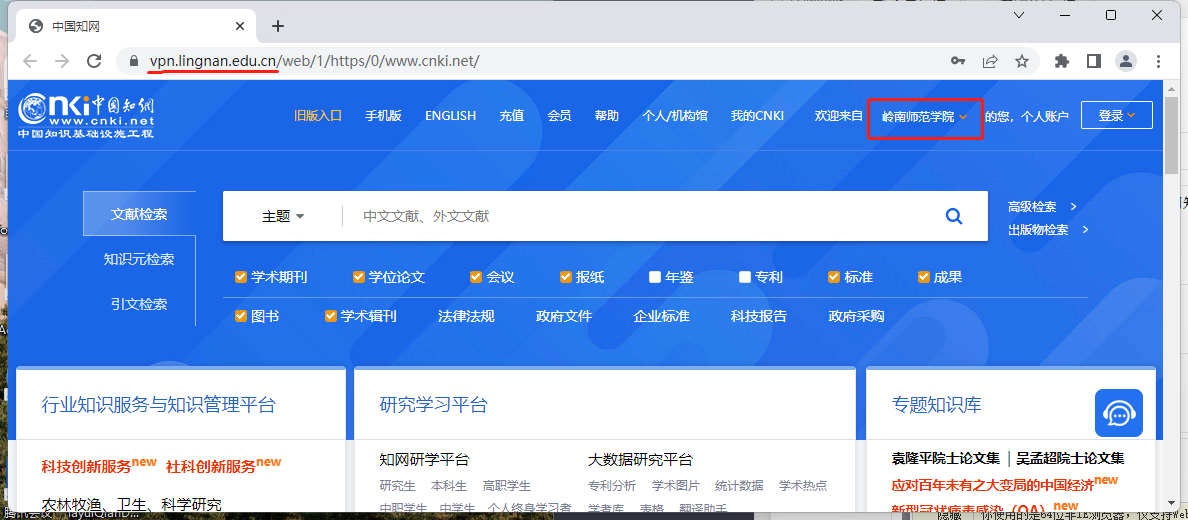Toggle the browser side panel icon
Viewport: 1188px width, 520px height.
point(1093,61)
